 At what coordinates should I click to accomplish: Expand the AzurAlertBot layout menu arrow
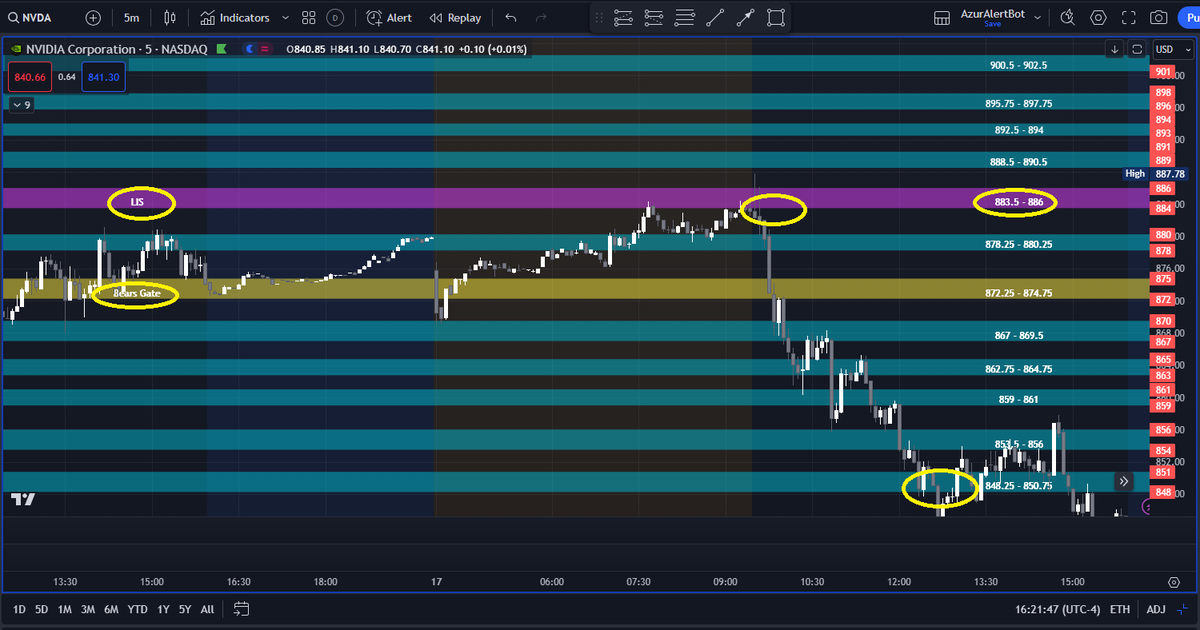point(1038,17)
